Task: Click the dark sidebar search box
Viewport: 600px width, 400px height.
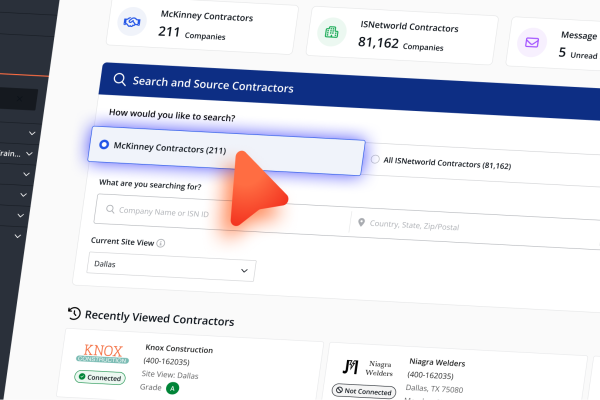Action: point(18,99)
